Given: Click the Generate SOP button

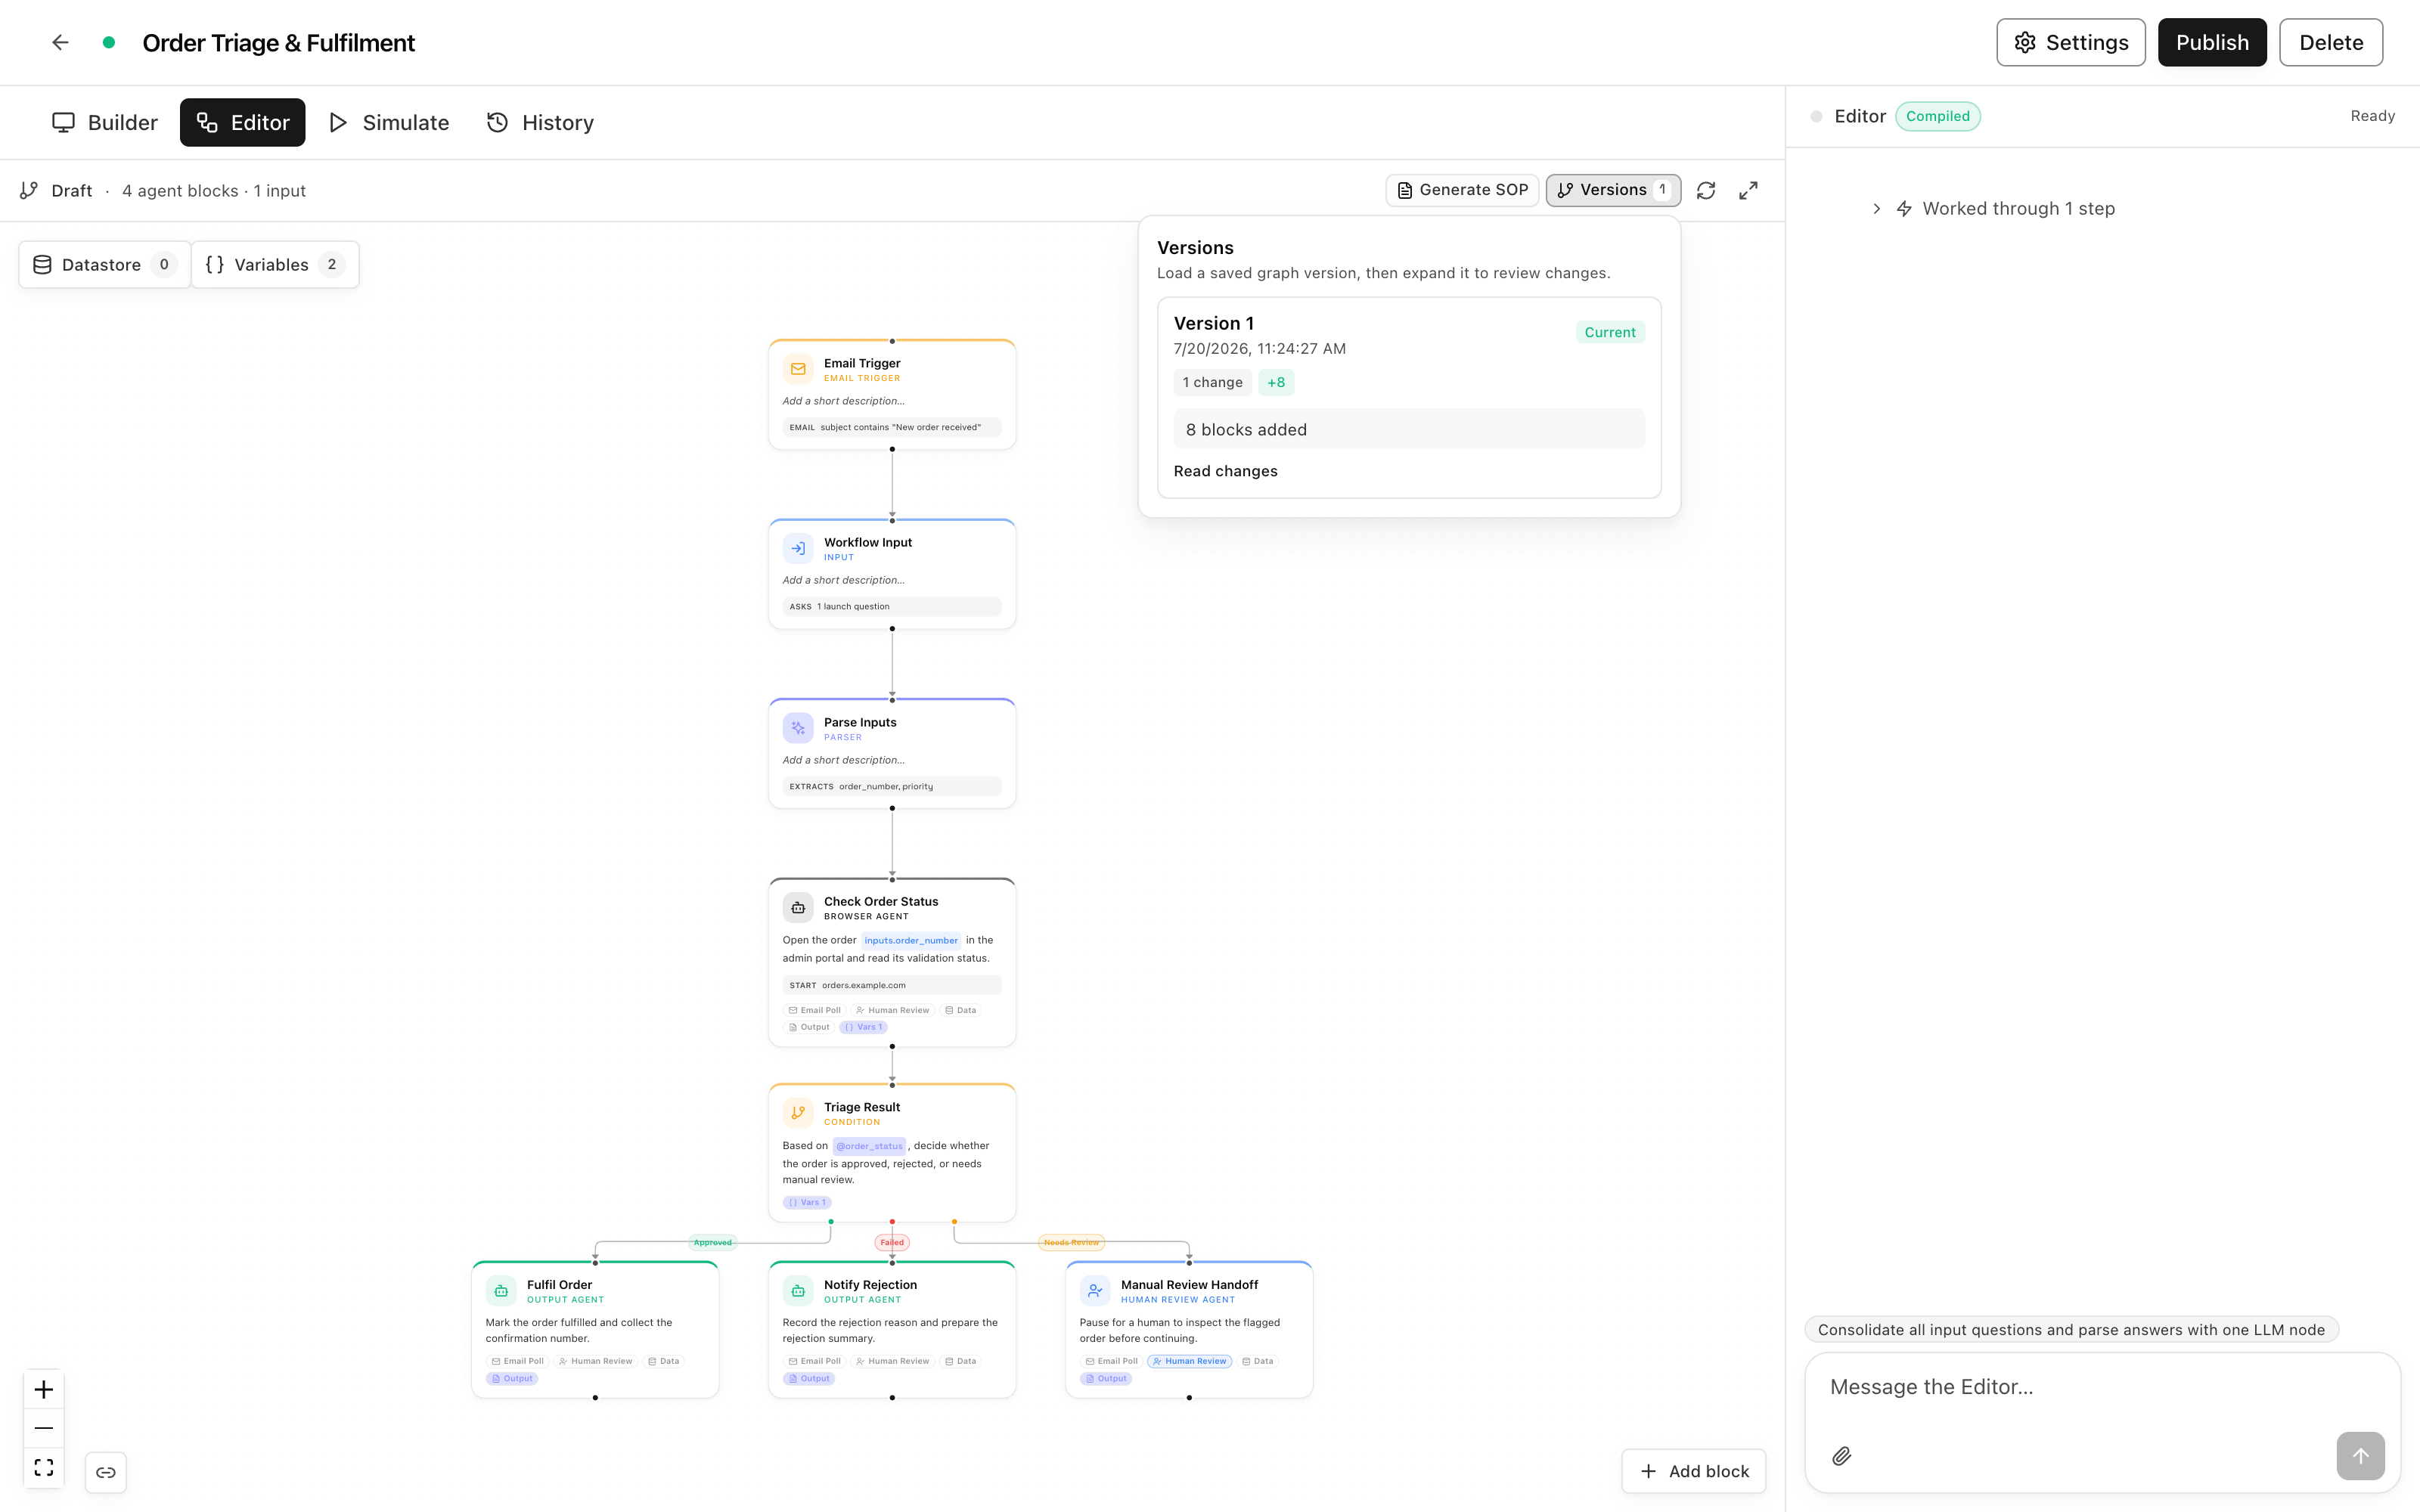Looking at the screenshot, I should pyautogui.click(x=1461, y=190).
